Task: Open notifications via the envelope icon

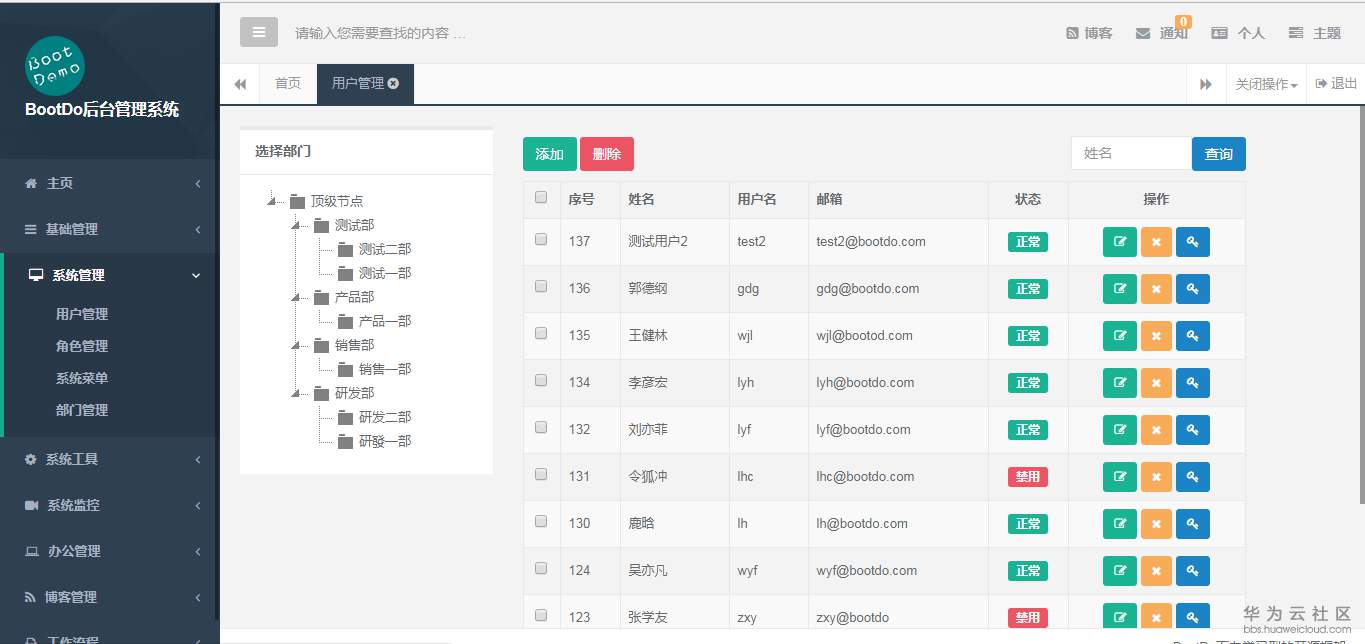Action: point(1143,31)
